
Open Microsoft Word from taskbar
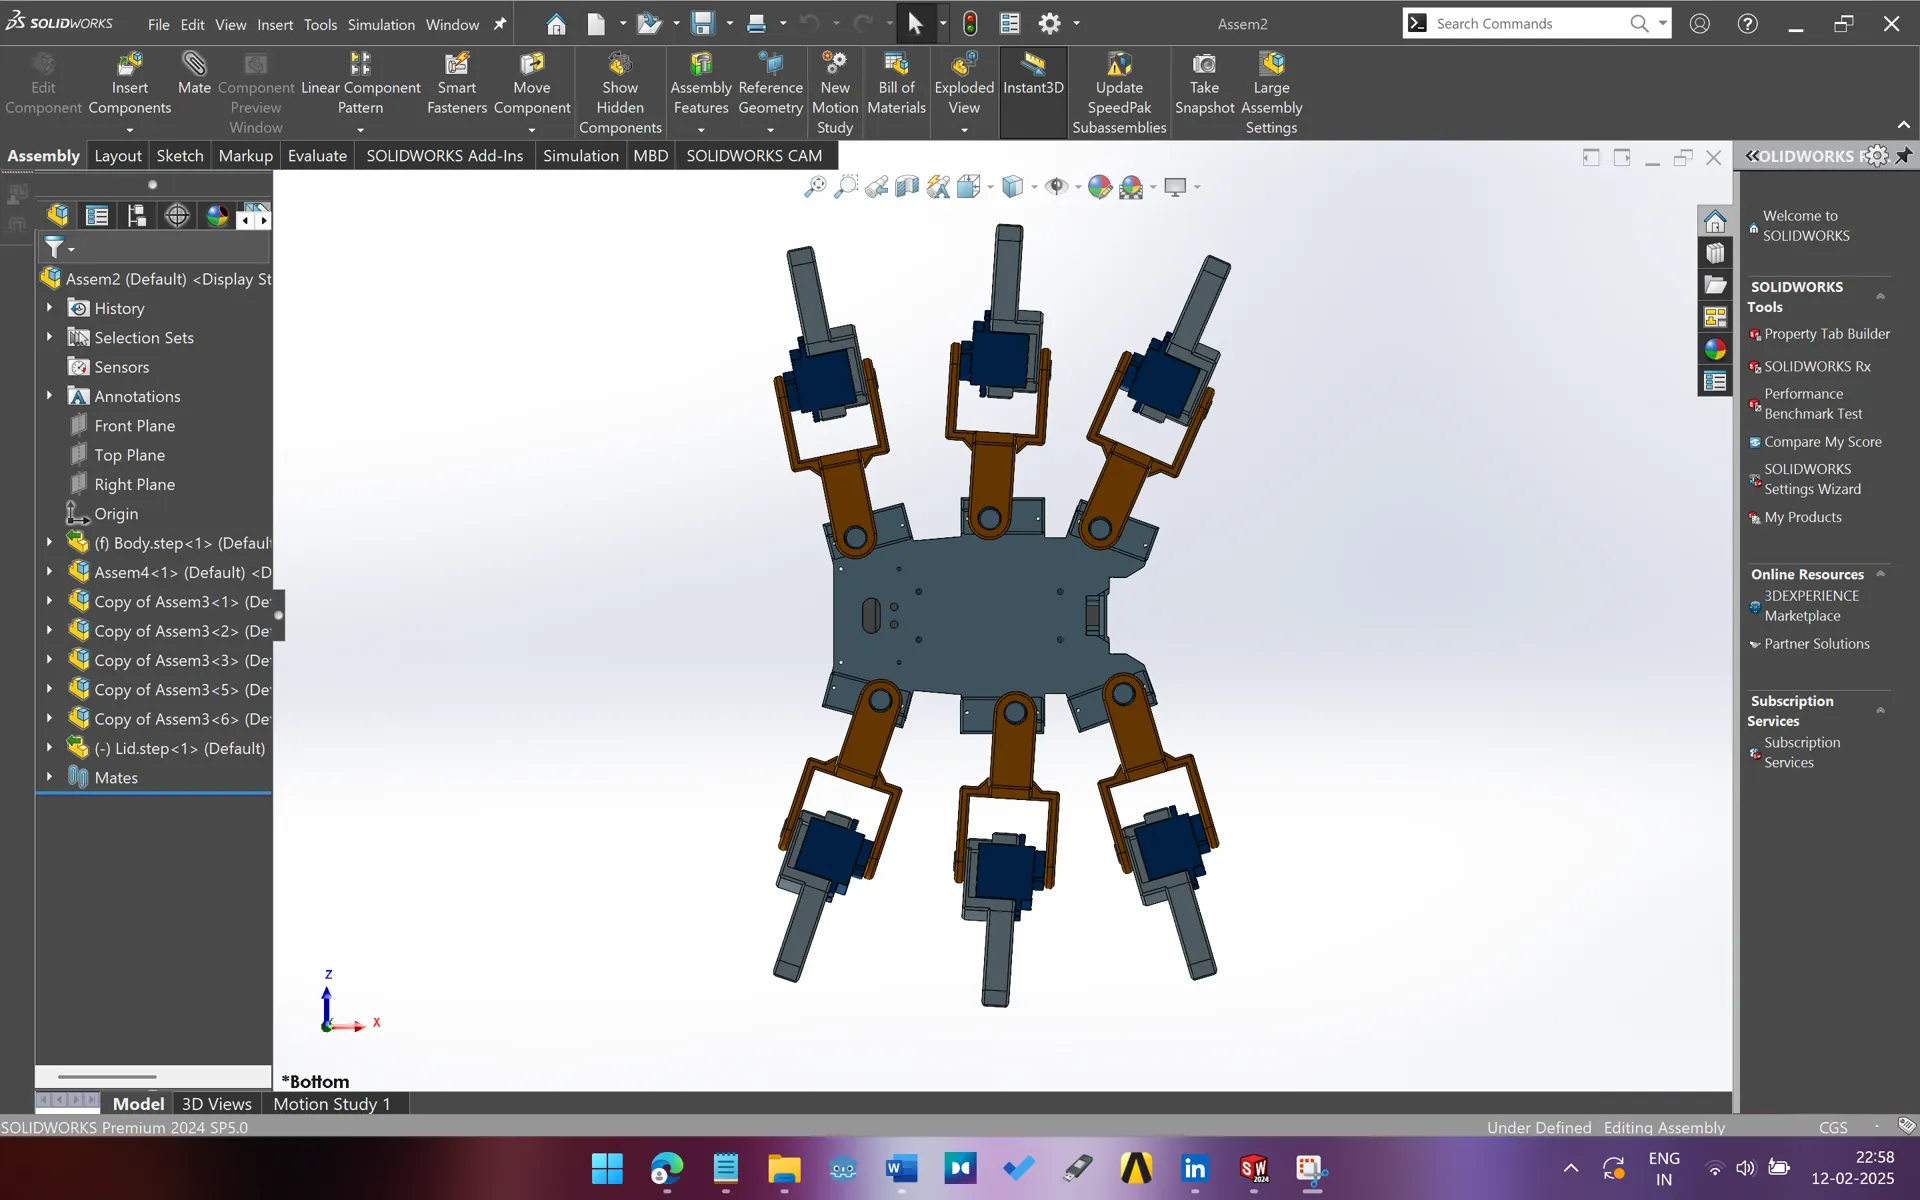tap(901, 1168)
